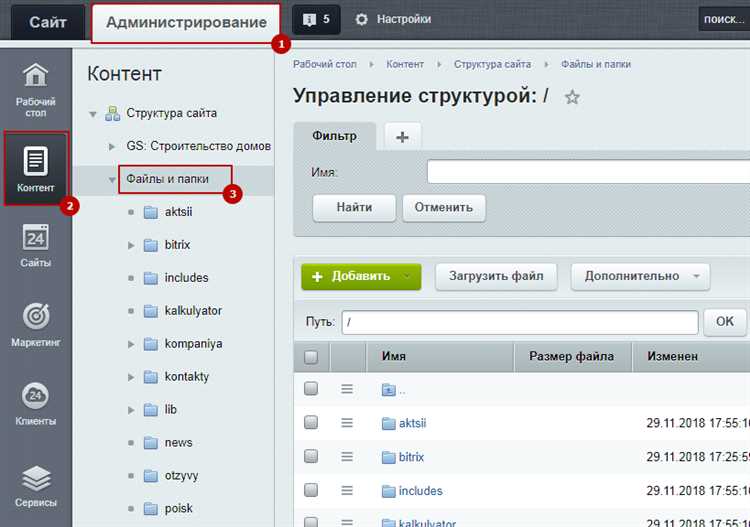
Task: Open includes folder link in table
Action: 420,491
